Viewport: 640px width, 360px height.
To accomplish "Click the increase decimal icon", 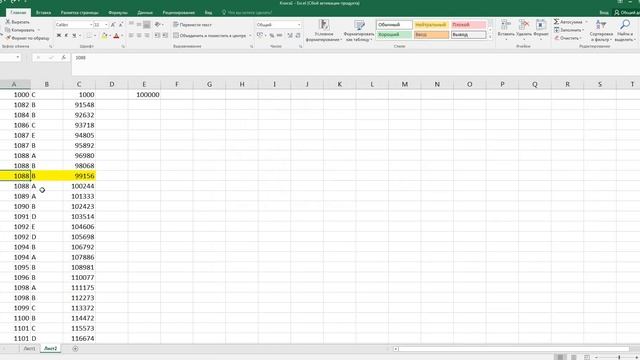I will [x=290, y=36].
